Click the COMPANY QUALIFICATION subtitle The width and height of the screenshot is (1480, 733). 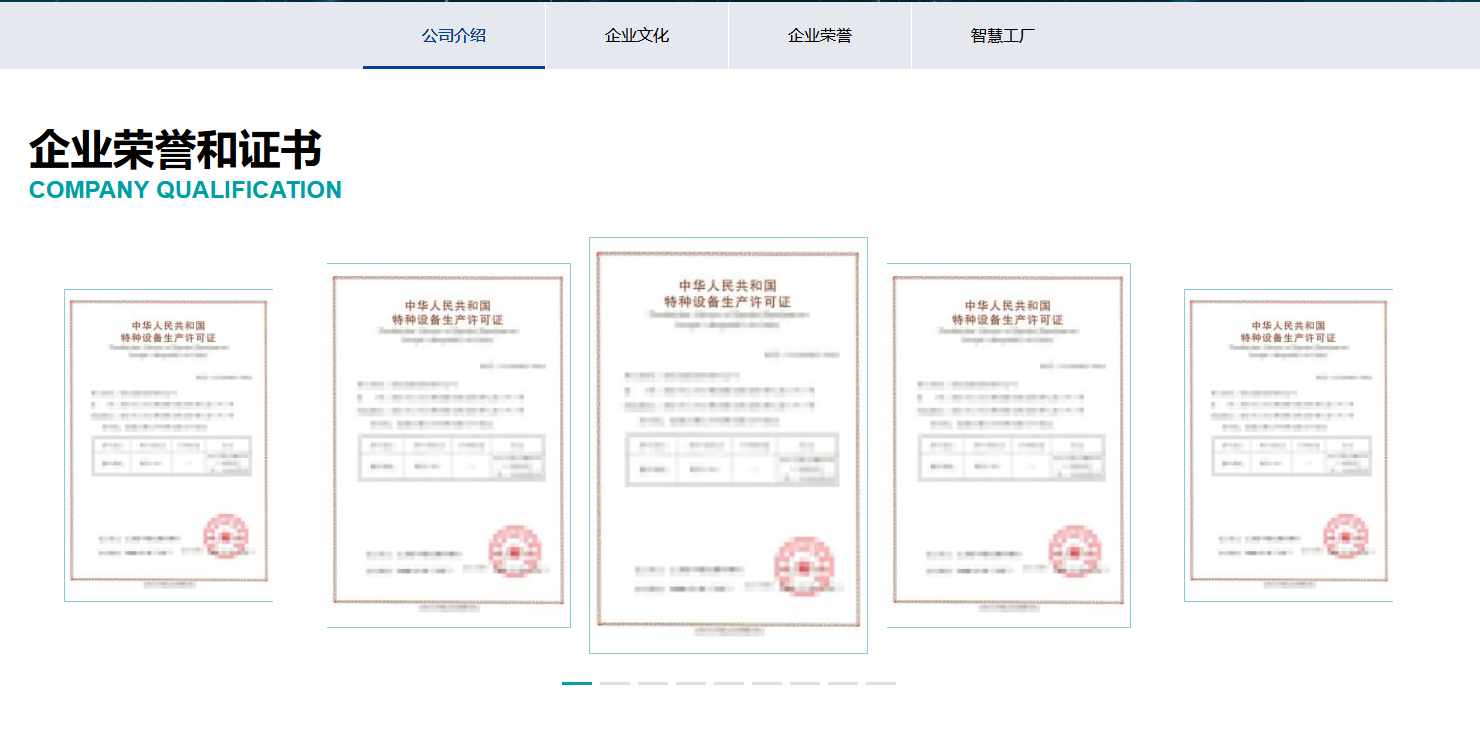click(184, 189)
